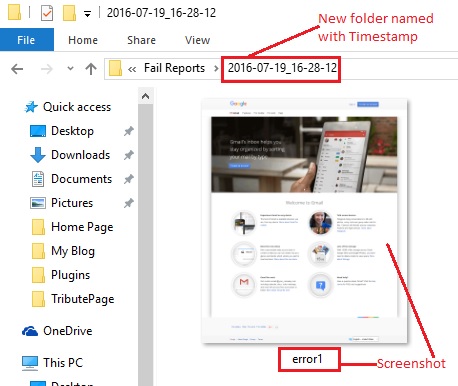Viewport: 458px width, 386px height.
Task: Click the Documents page icon
Action: point(38,179)
